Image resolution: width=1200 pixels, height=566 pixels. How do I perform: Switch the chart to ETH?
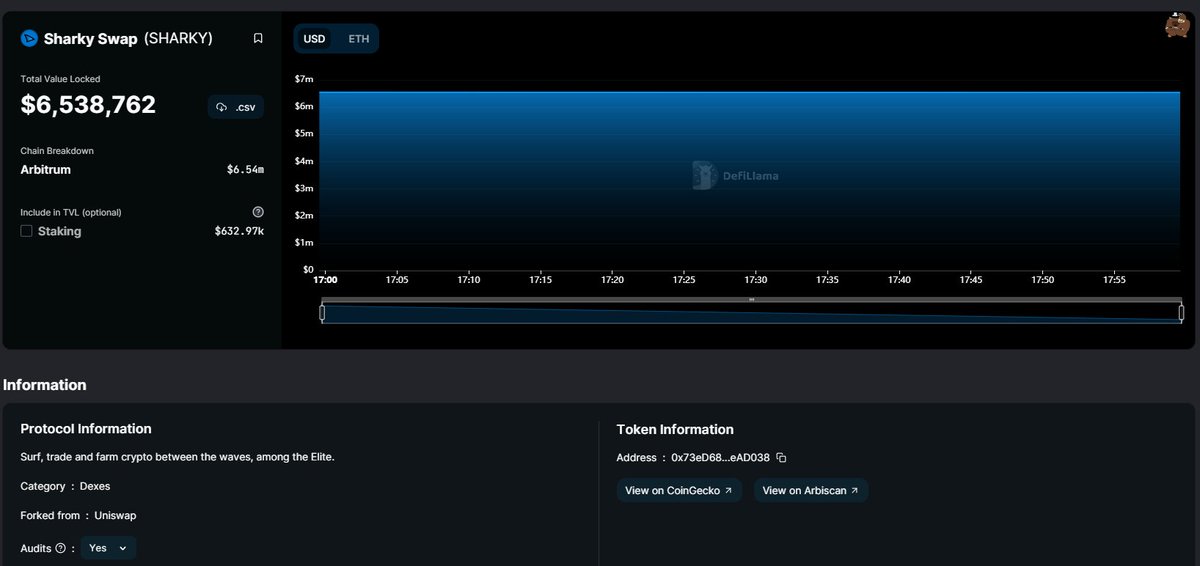(x=358, y=39)
